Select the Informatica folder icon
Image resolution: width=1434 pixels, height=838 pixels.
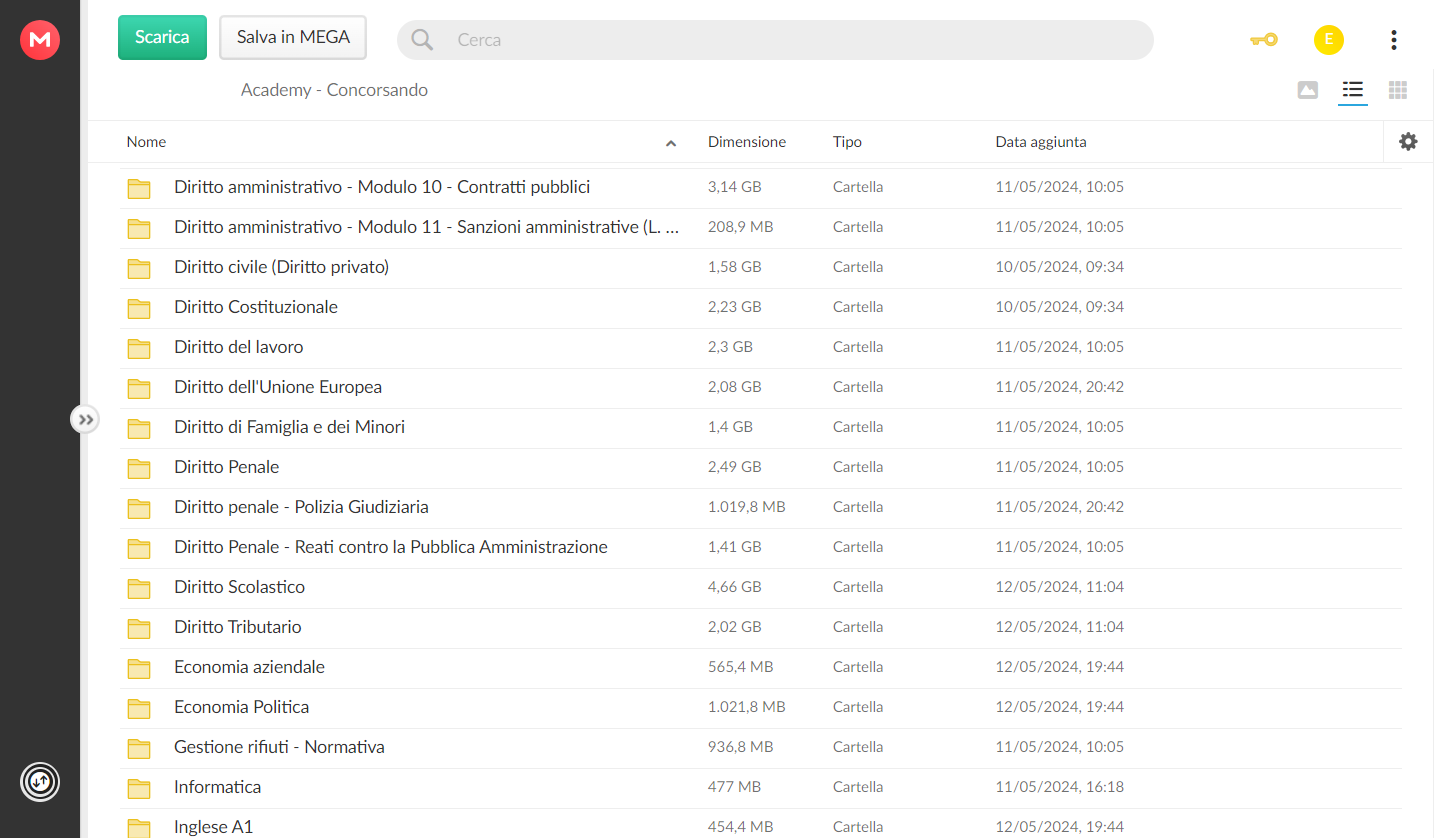click(x=139, y=788)
